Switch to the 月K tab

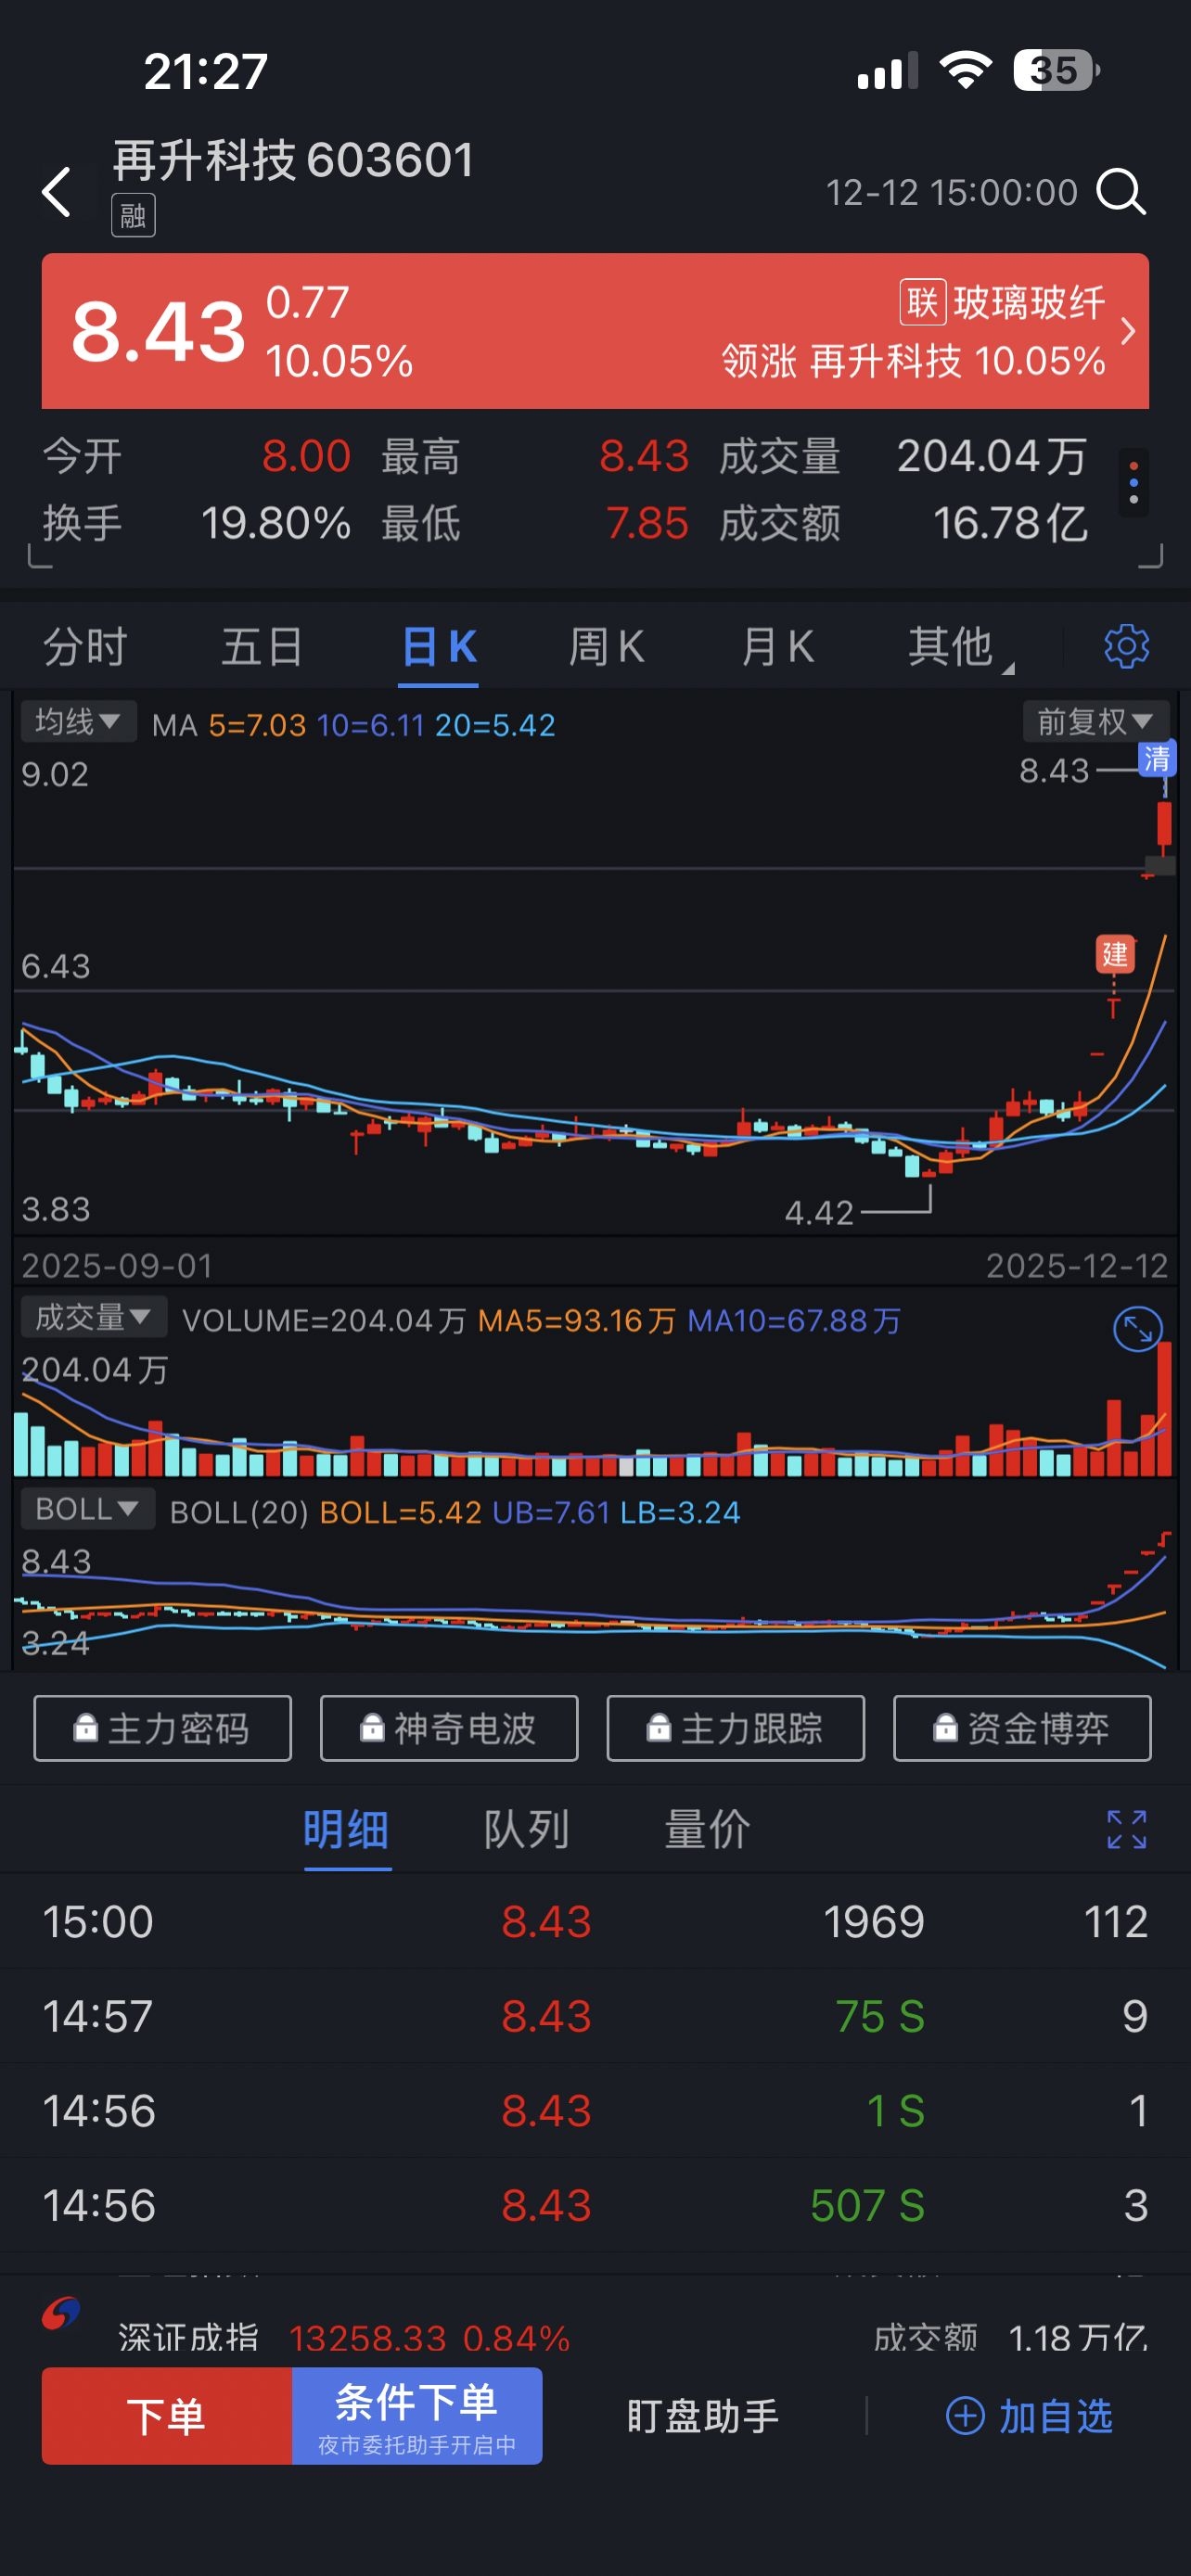coord(778,646)
